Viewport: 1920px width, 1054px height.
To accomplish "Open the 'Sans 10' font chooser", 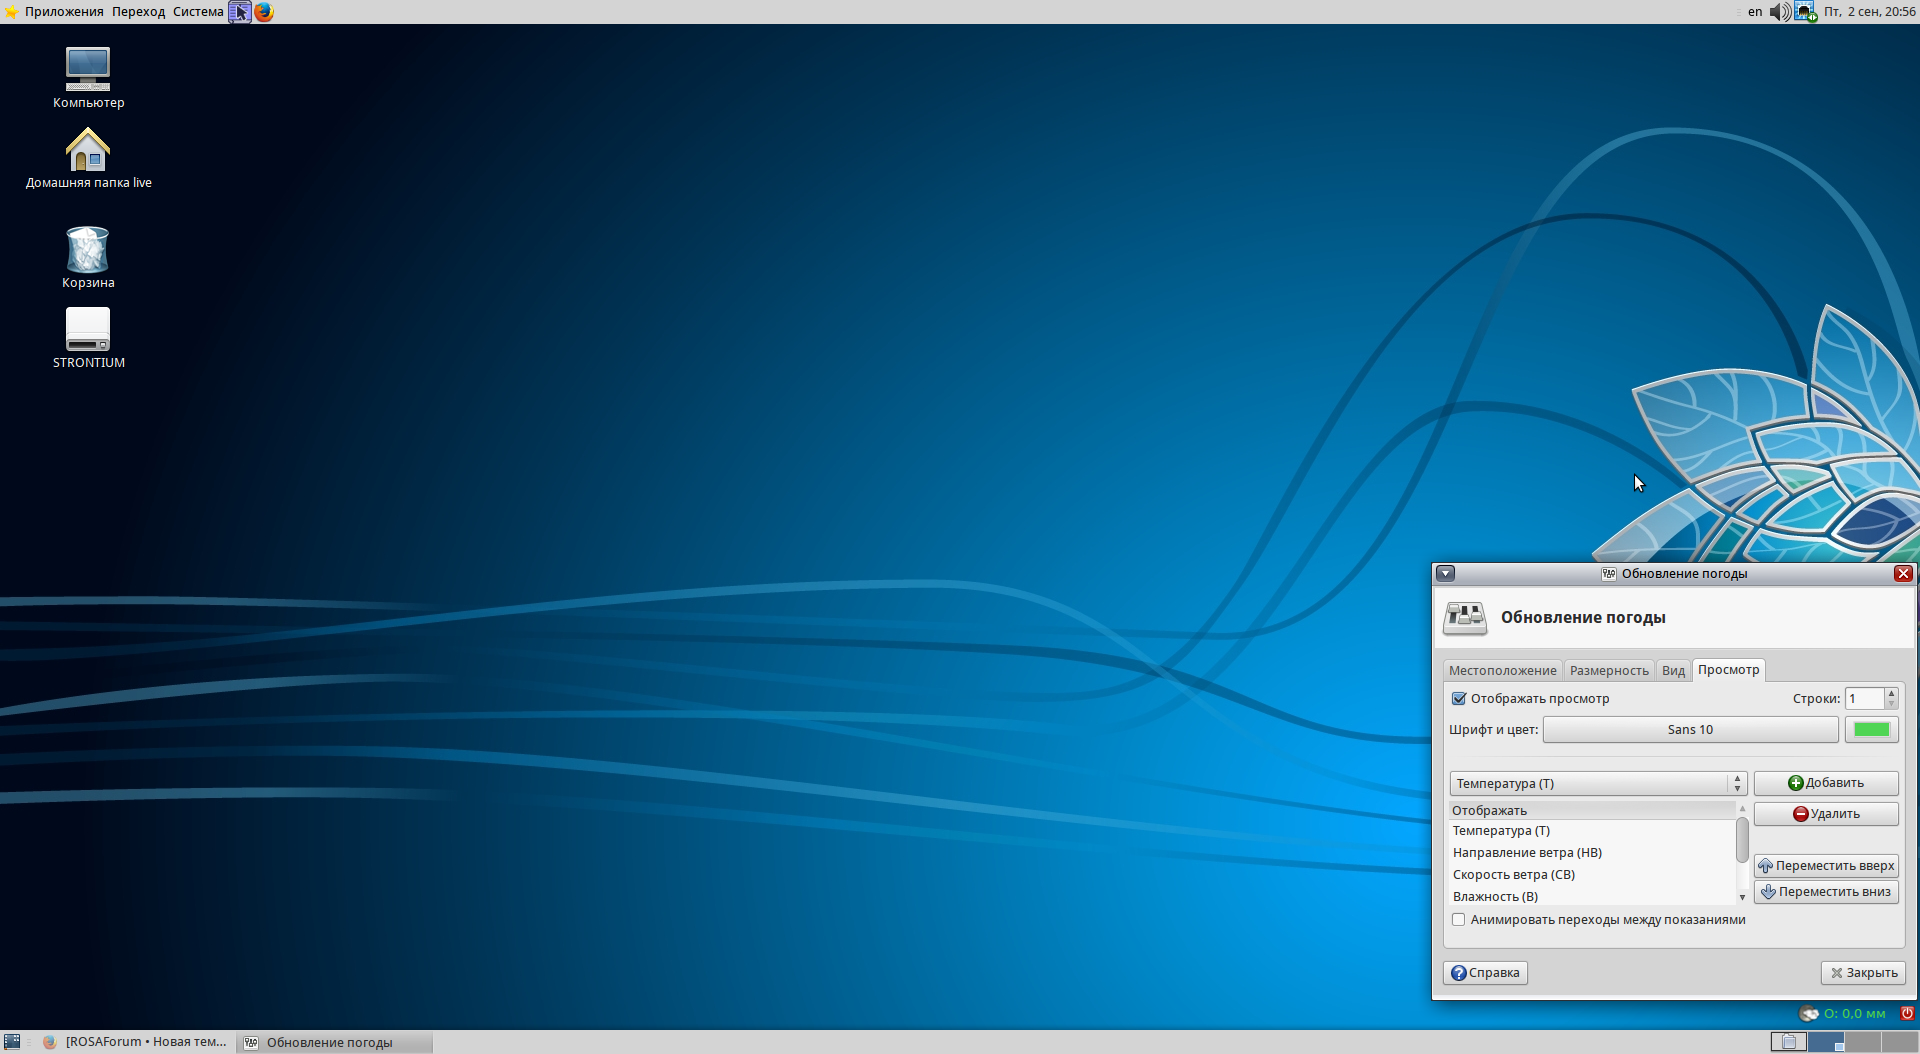I will (1690, 729).
